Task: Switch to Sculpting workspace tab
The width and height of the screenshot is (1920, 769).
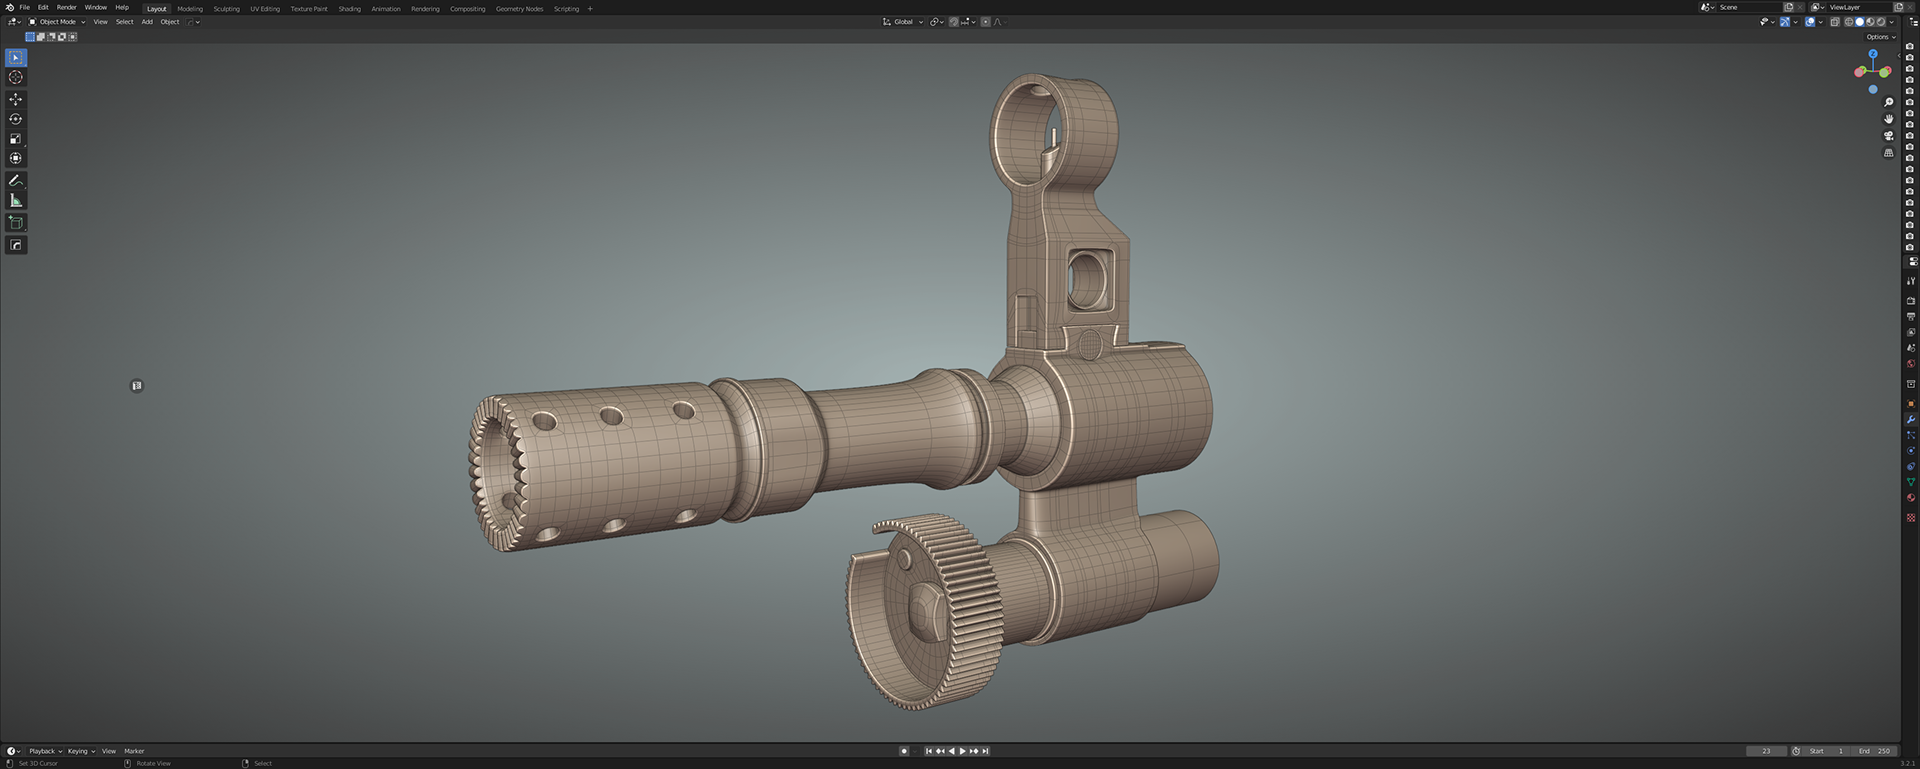Action: click(x=227, y=9)
